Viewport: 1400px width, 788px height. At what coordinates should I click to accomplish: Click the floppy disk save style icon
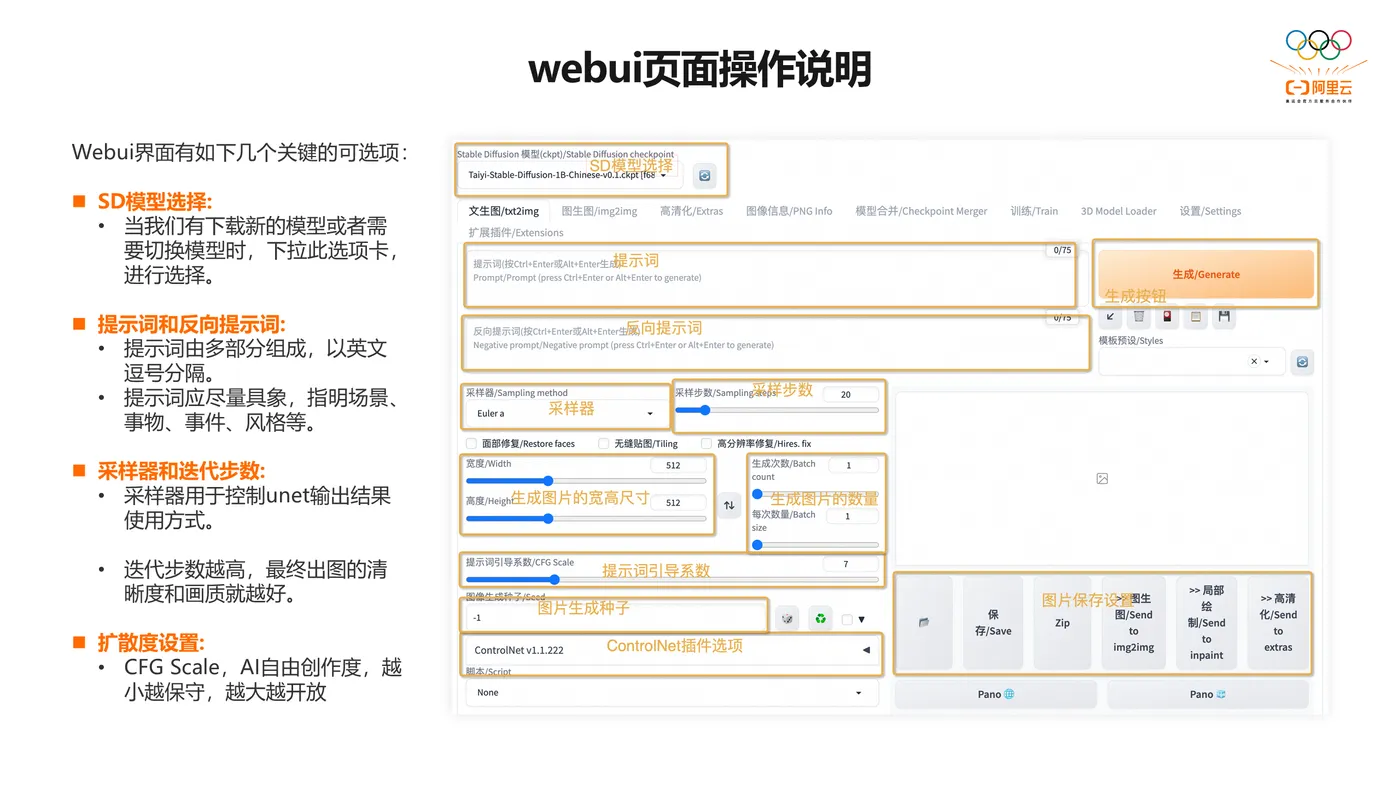1224,317
